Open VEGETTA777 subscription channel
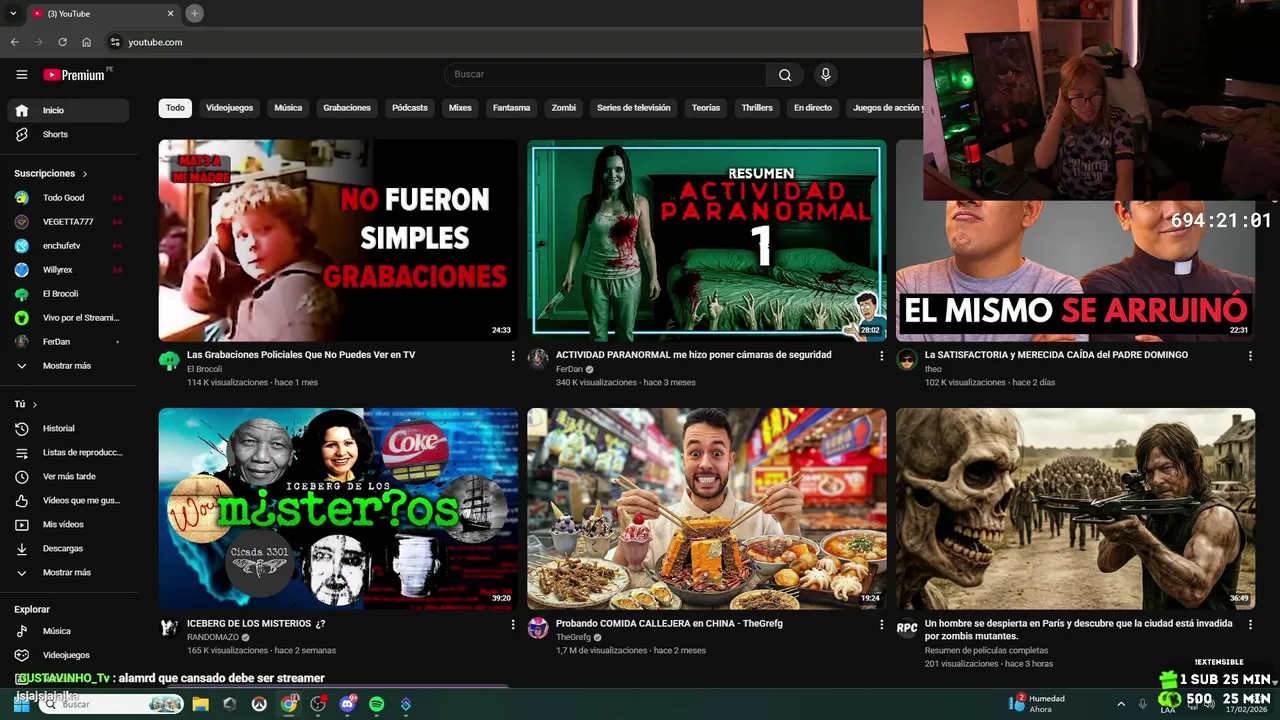This screenshot has height=720, width=1280. 68,222
